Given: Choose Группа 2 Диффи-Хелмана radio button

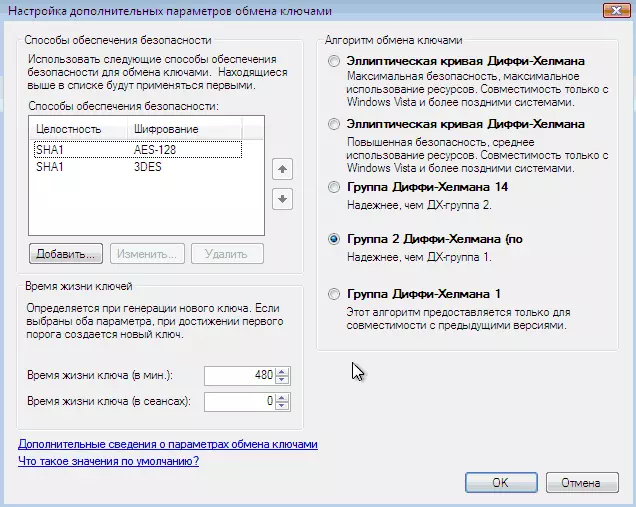Looking at the screenshot, I should pos(334,240).
